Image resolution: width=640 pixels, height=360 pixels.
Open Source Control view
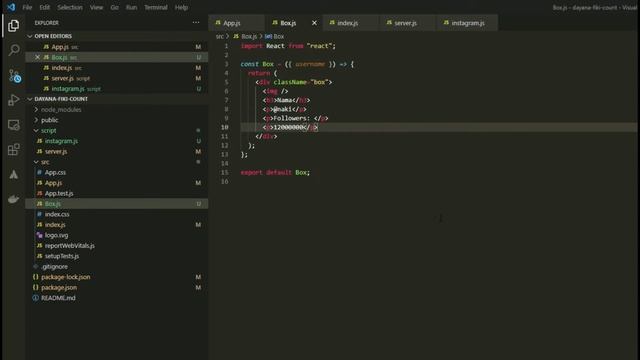(14, 76)
